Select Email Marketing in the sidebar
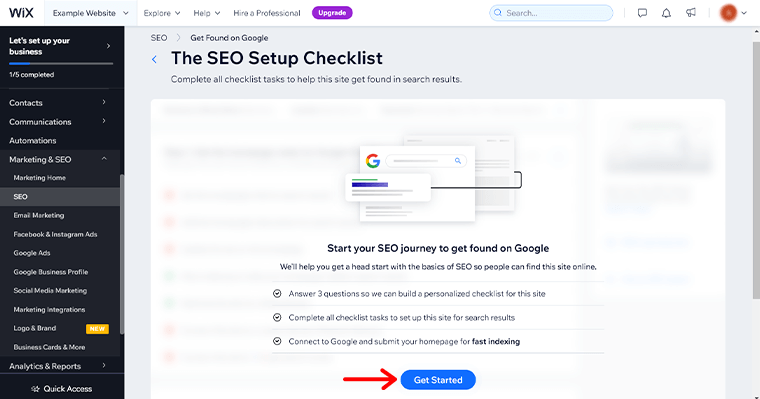Screen dimensions: 760x399 coord(39,215)
